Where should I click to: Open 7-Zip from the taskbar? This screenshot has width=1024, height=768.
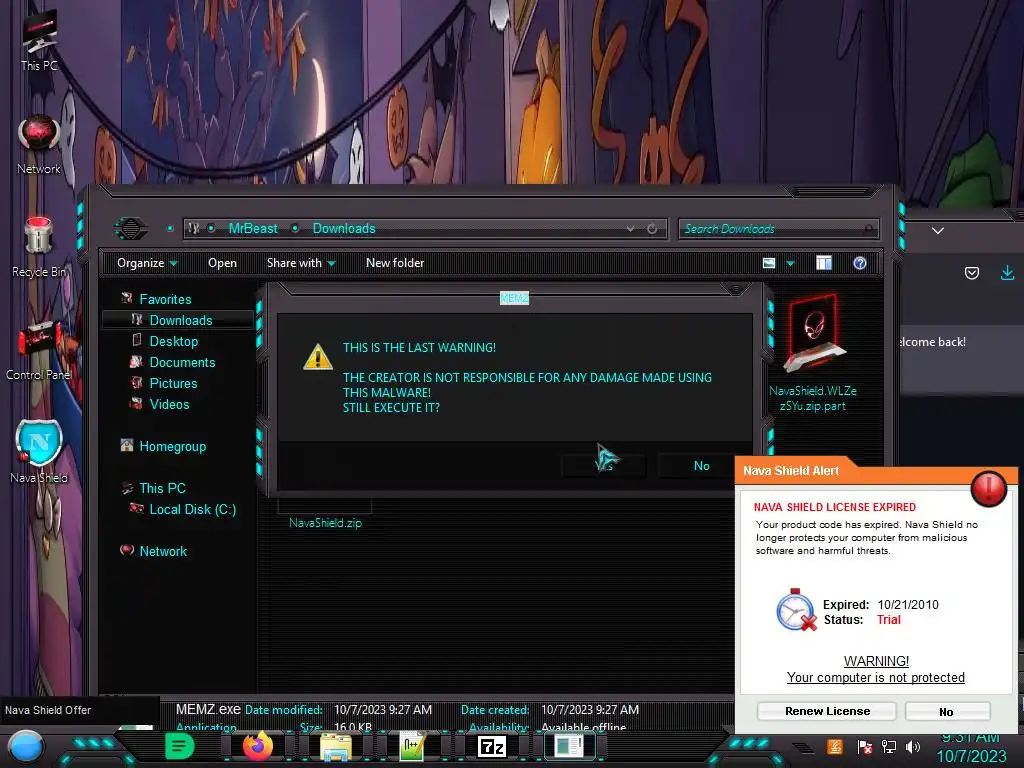tap(492, 746)
